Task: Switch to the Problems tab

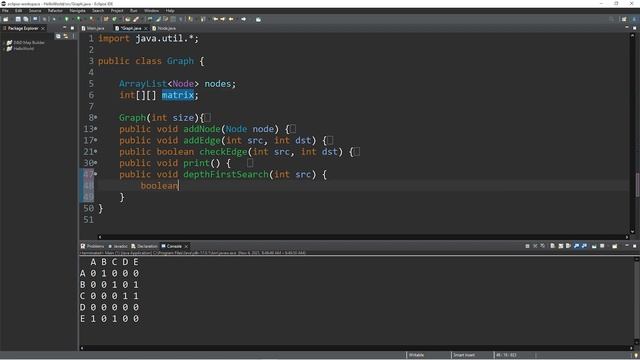Action: (x=92, y=246)
